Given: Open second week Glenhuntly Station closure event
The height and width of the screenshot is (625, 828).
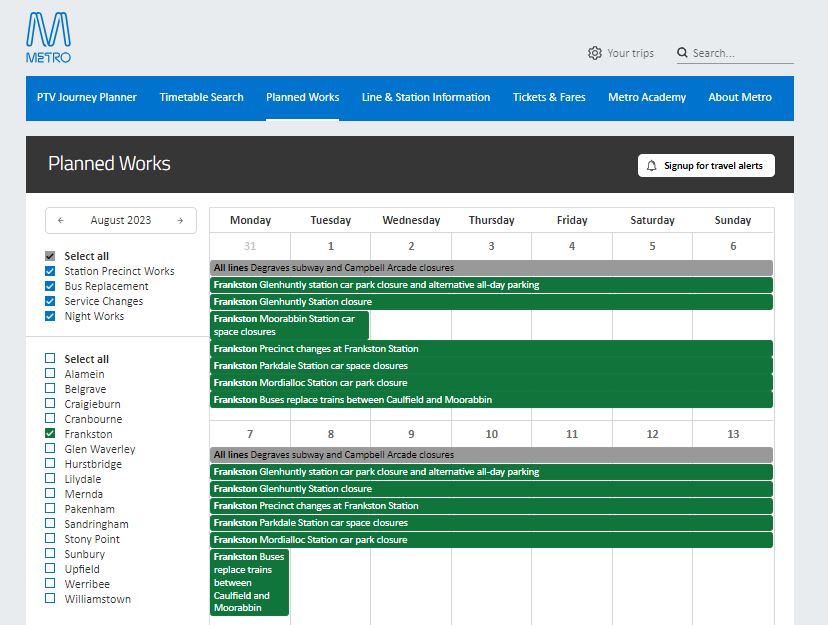Looking at the screenshot, I should tap(491, 489).
